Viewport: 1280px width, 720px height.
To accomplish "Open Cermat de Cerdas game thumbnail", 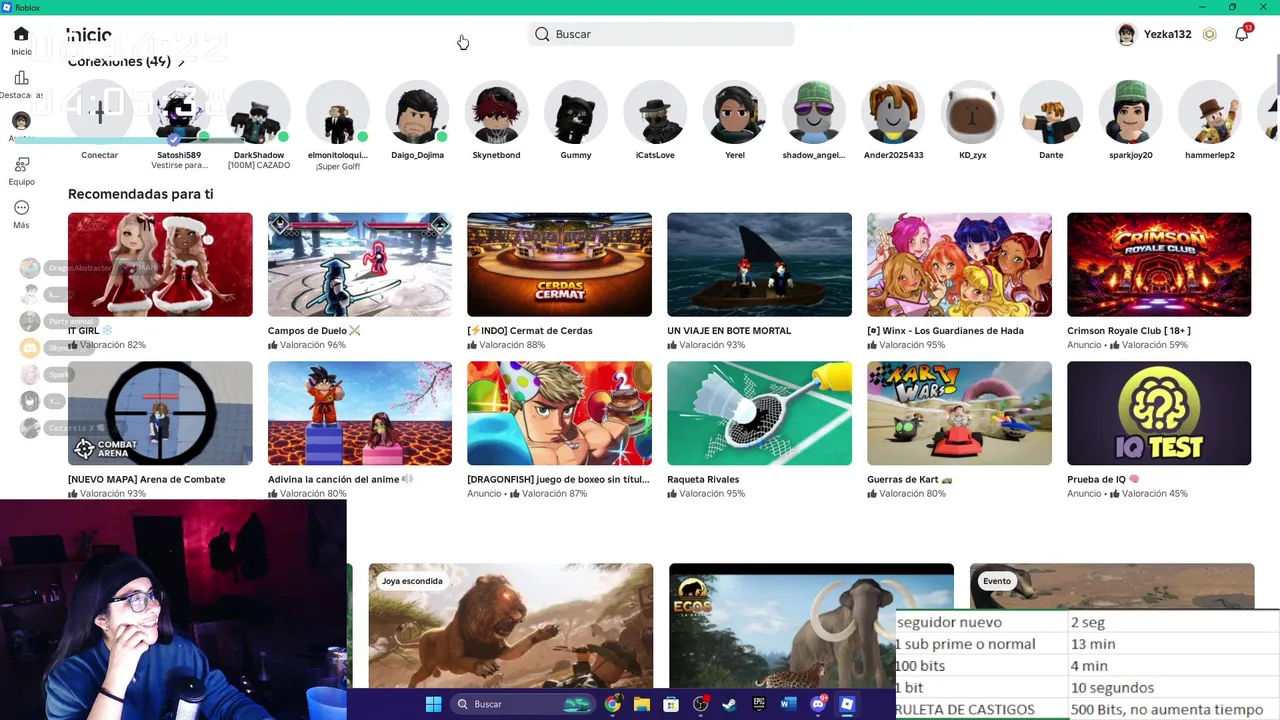I will 559,264.
